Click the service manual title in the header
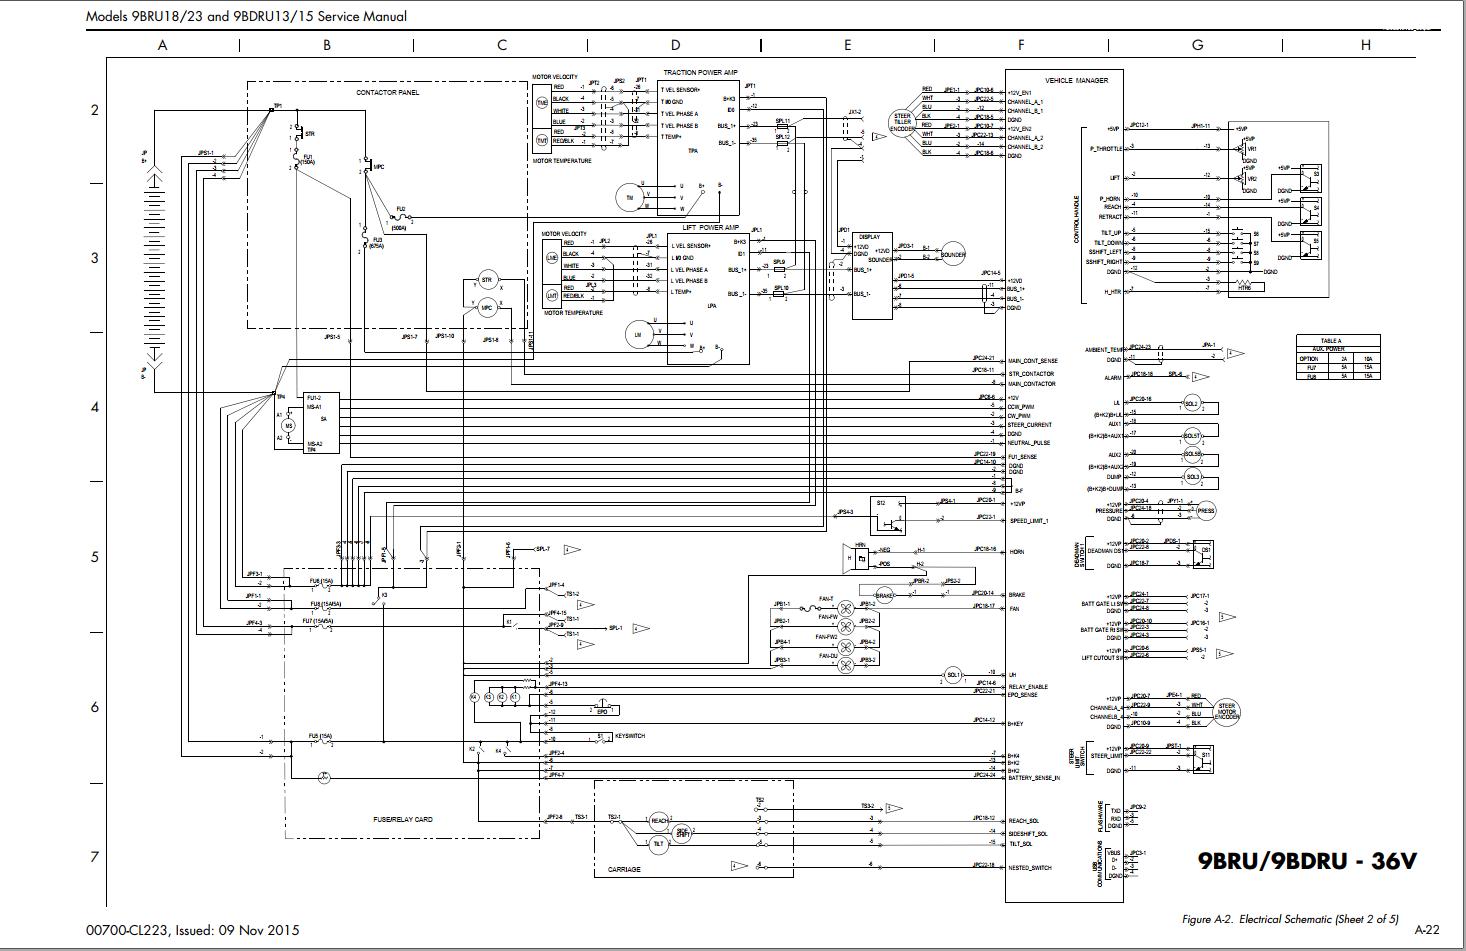The image size is (1466, 951). coord(246,16)
